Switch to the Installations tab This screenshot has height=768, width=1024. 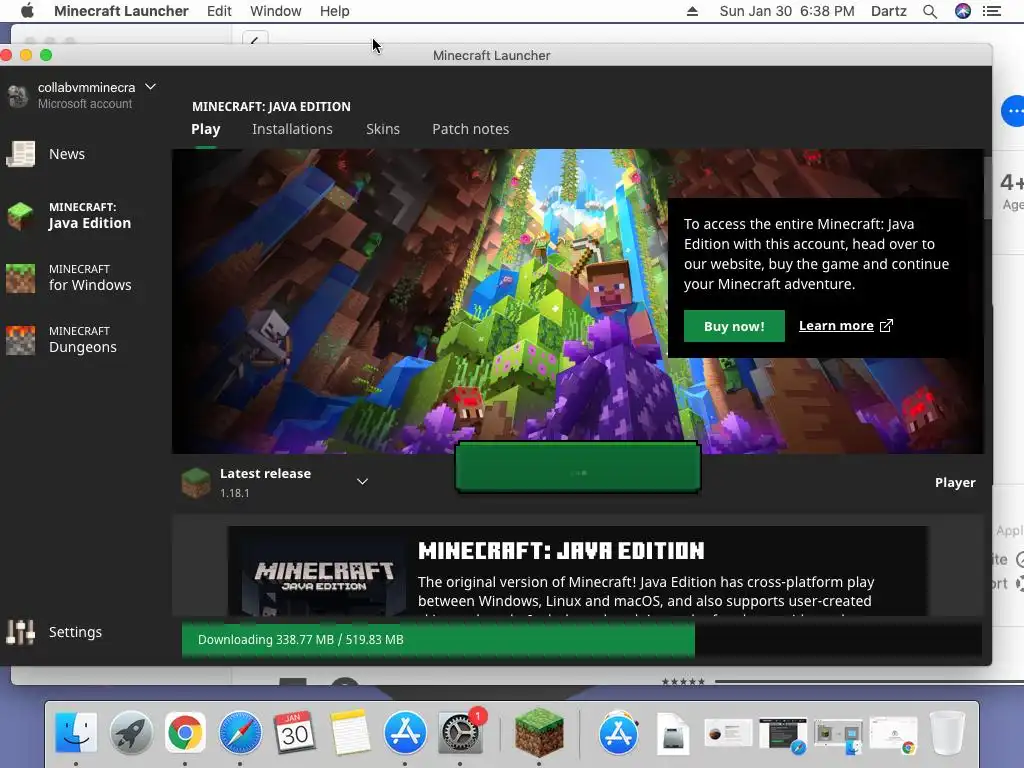292,129
